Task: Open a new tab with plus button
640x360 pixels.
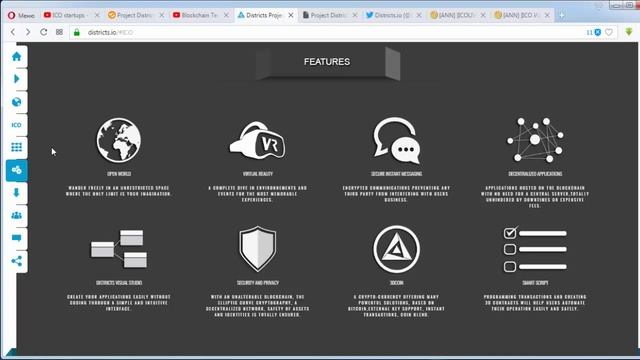Action: click(x=562, y=15)
